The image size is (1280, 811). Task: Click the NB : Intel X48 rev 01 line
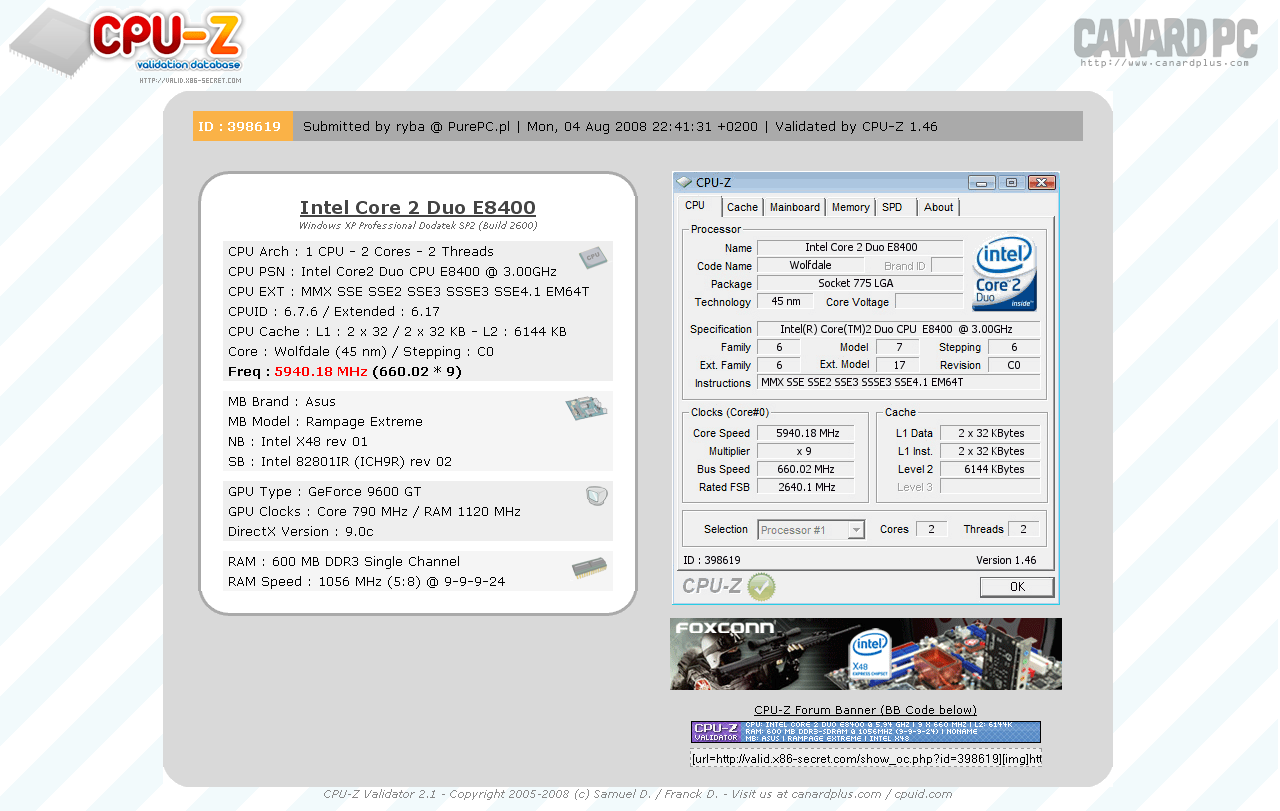click(298, 442)
